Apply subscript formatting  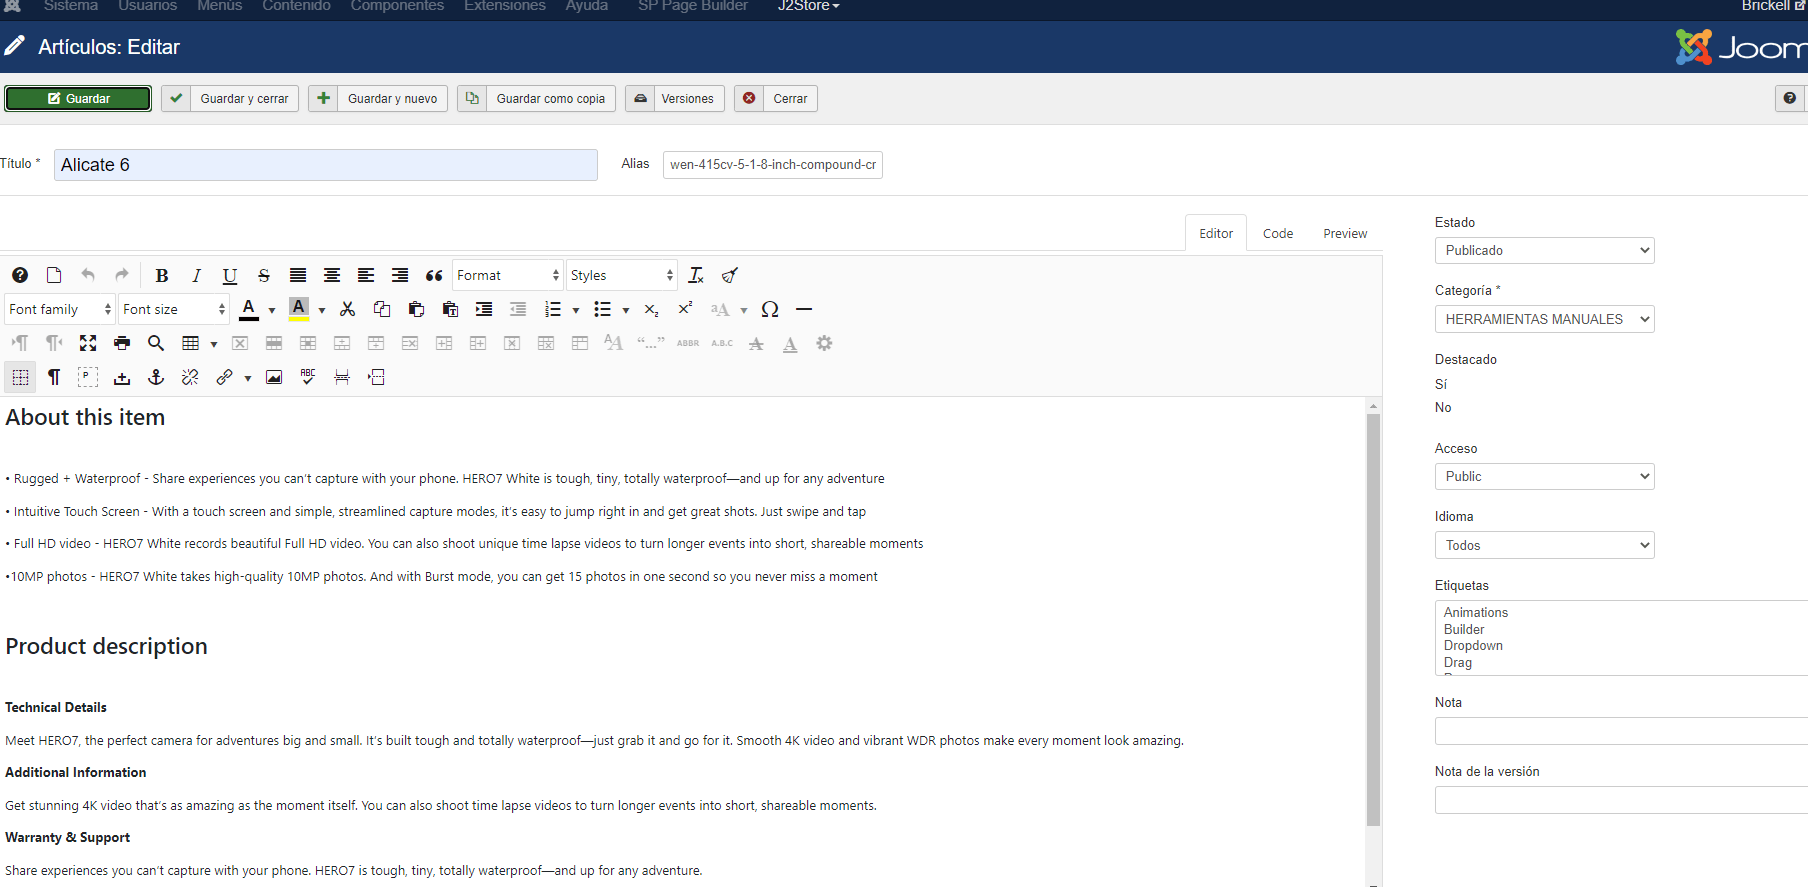coord(651,309)
